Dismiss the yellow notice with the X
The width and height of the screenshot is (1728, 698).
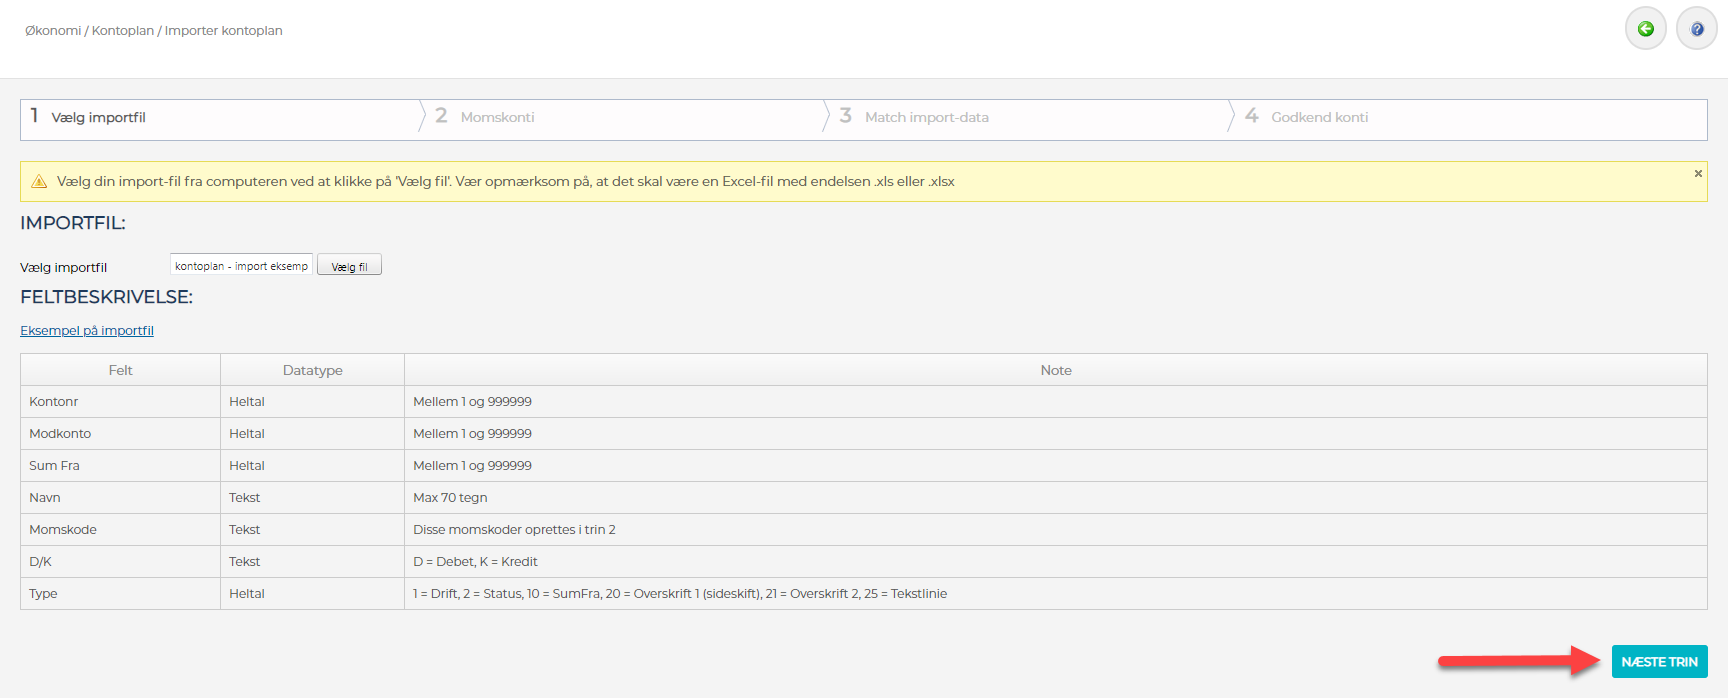[x=1697, y=174]
